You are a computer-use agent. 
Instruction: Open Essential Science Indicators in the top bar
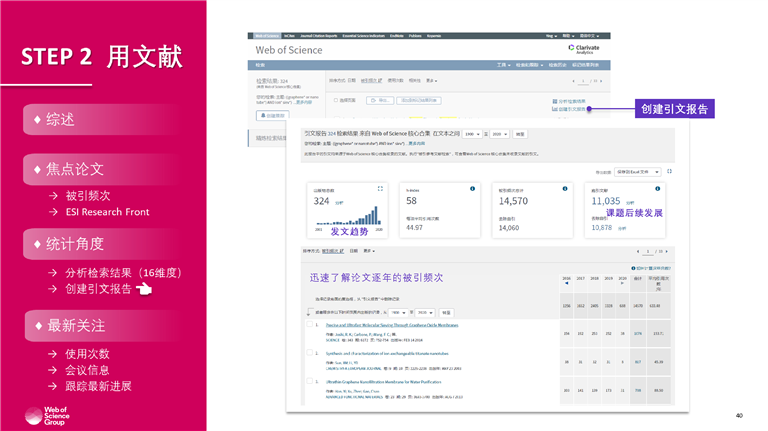[363, 36]
